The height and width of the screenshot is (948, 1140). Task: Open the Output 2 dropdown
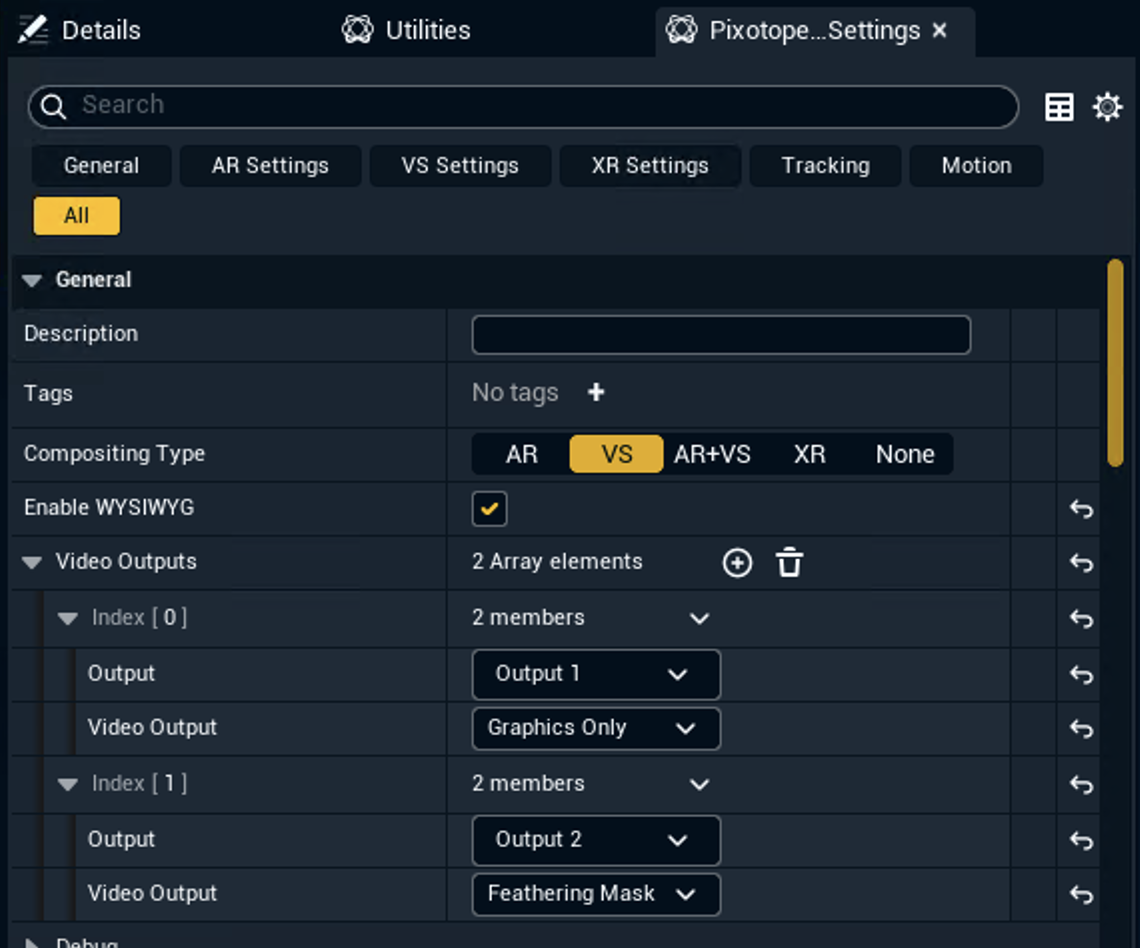[596, 840]
